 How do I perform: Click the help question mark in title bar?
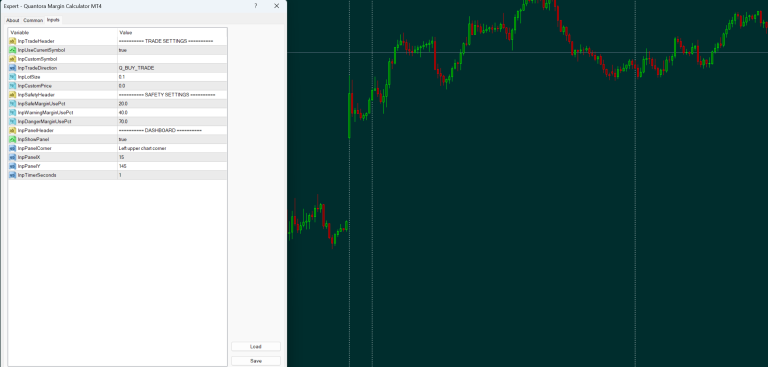pos(255,6)
